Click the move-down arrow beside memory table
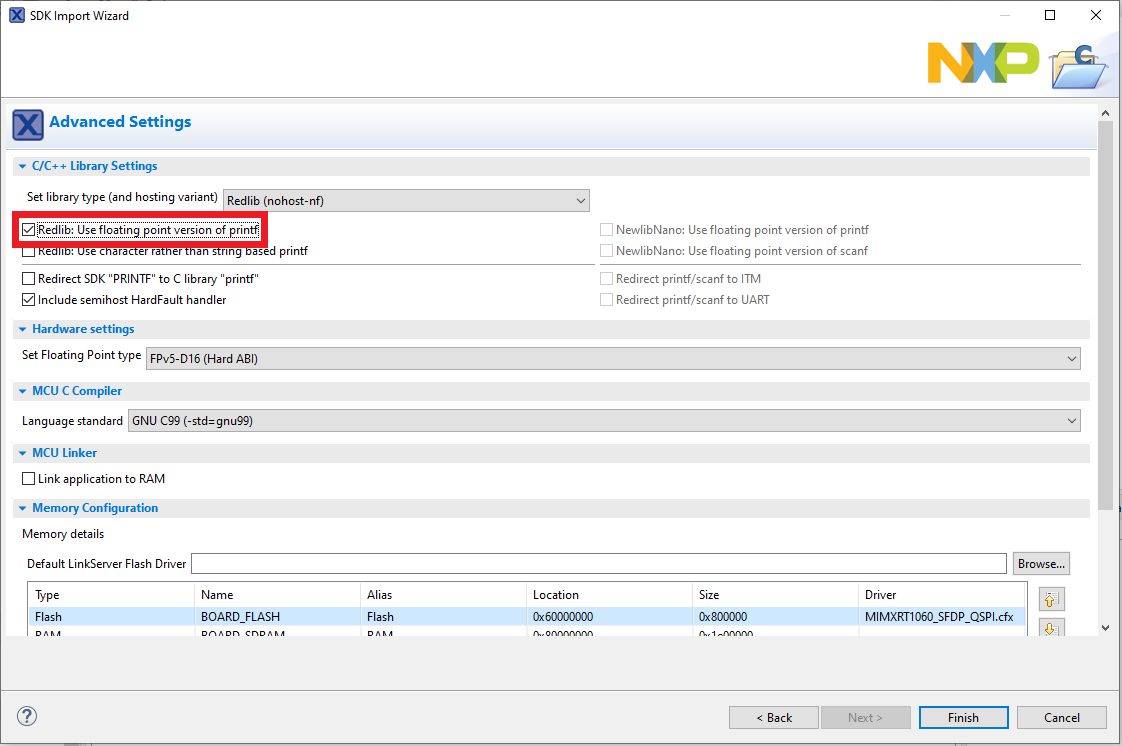 (x=1052, y=628)
